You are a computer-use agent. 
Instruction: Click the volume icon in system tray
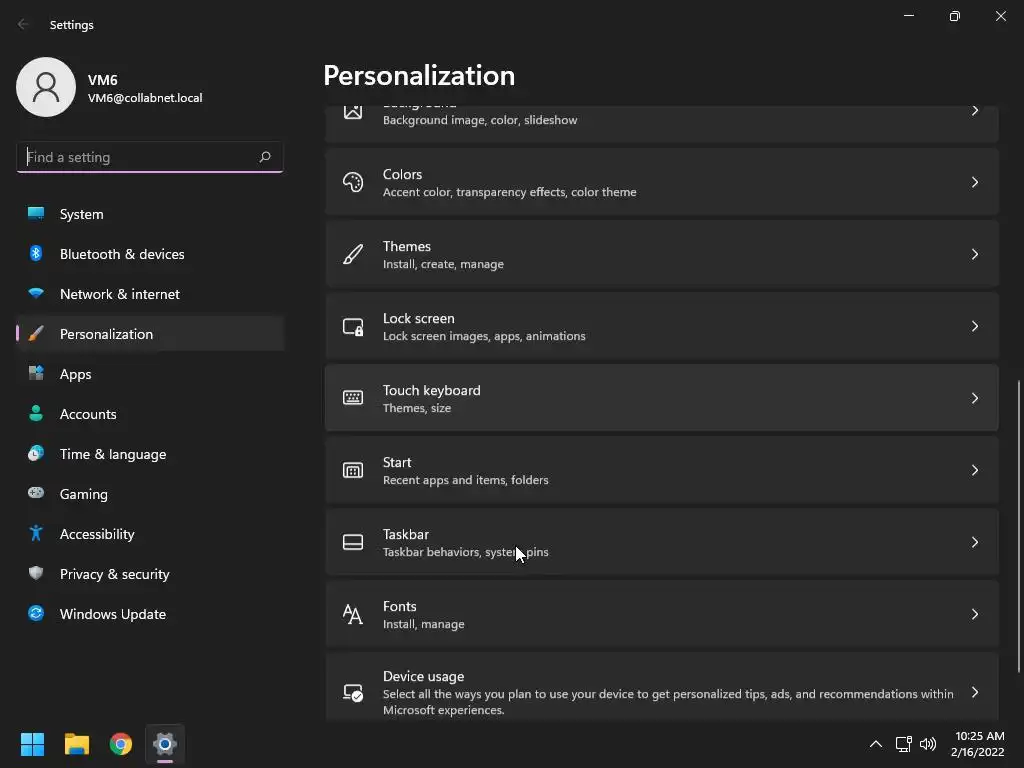(x=928, y=744)
